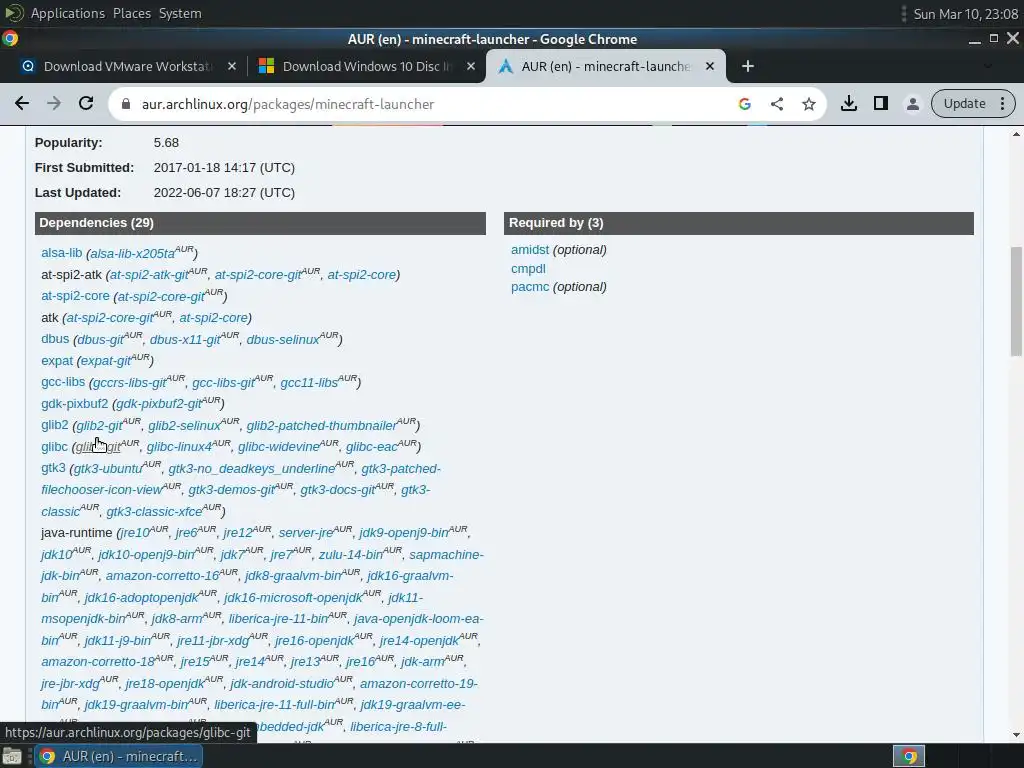This screenshot has width=1024, height=768.
Task: Open the dbus dependency link
Action: click(x=55, y=339)
